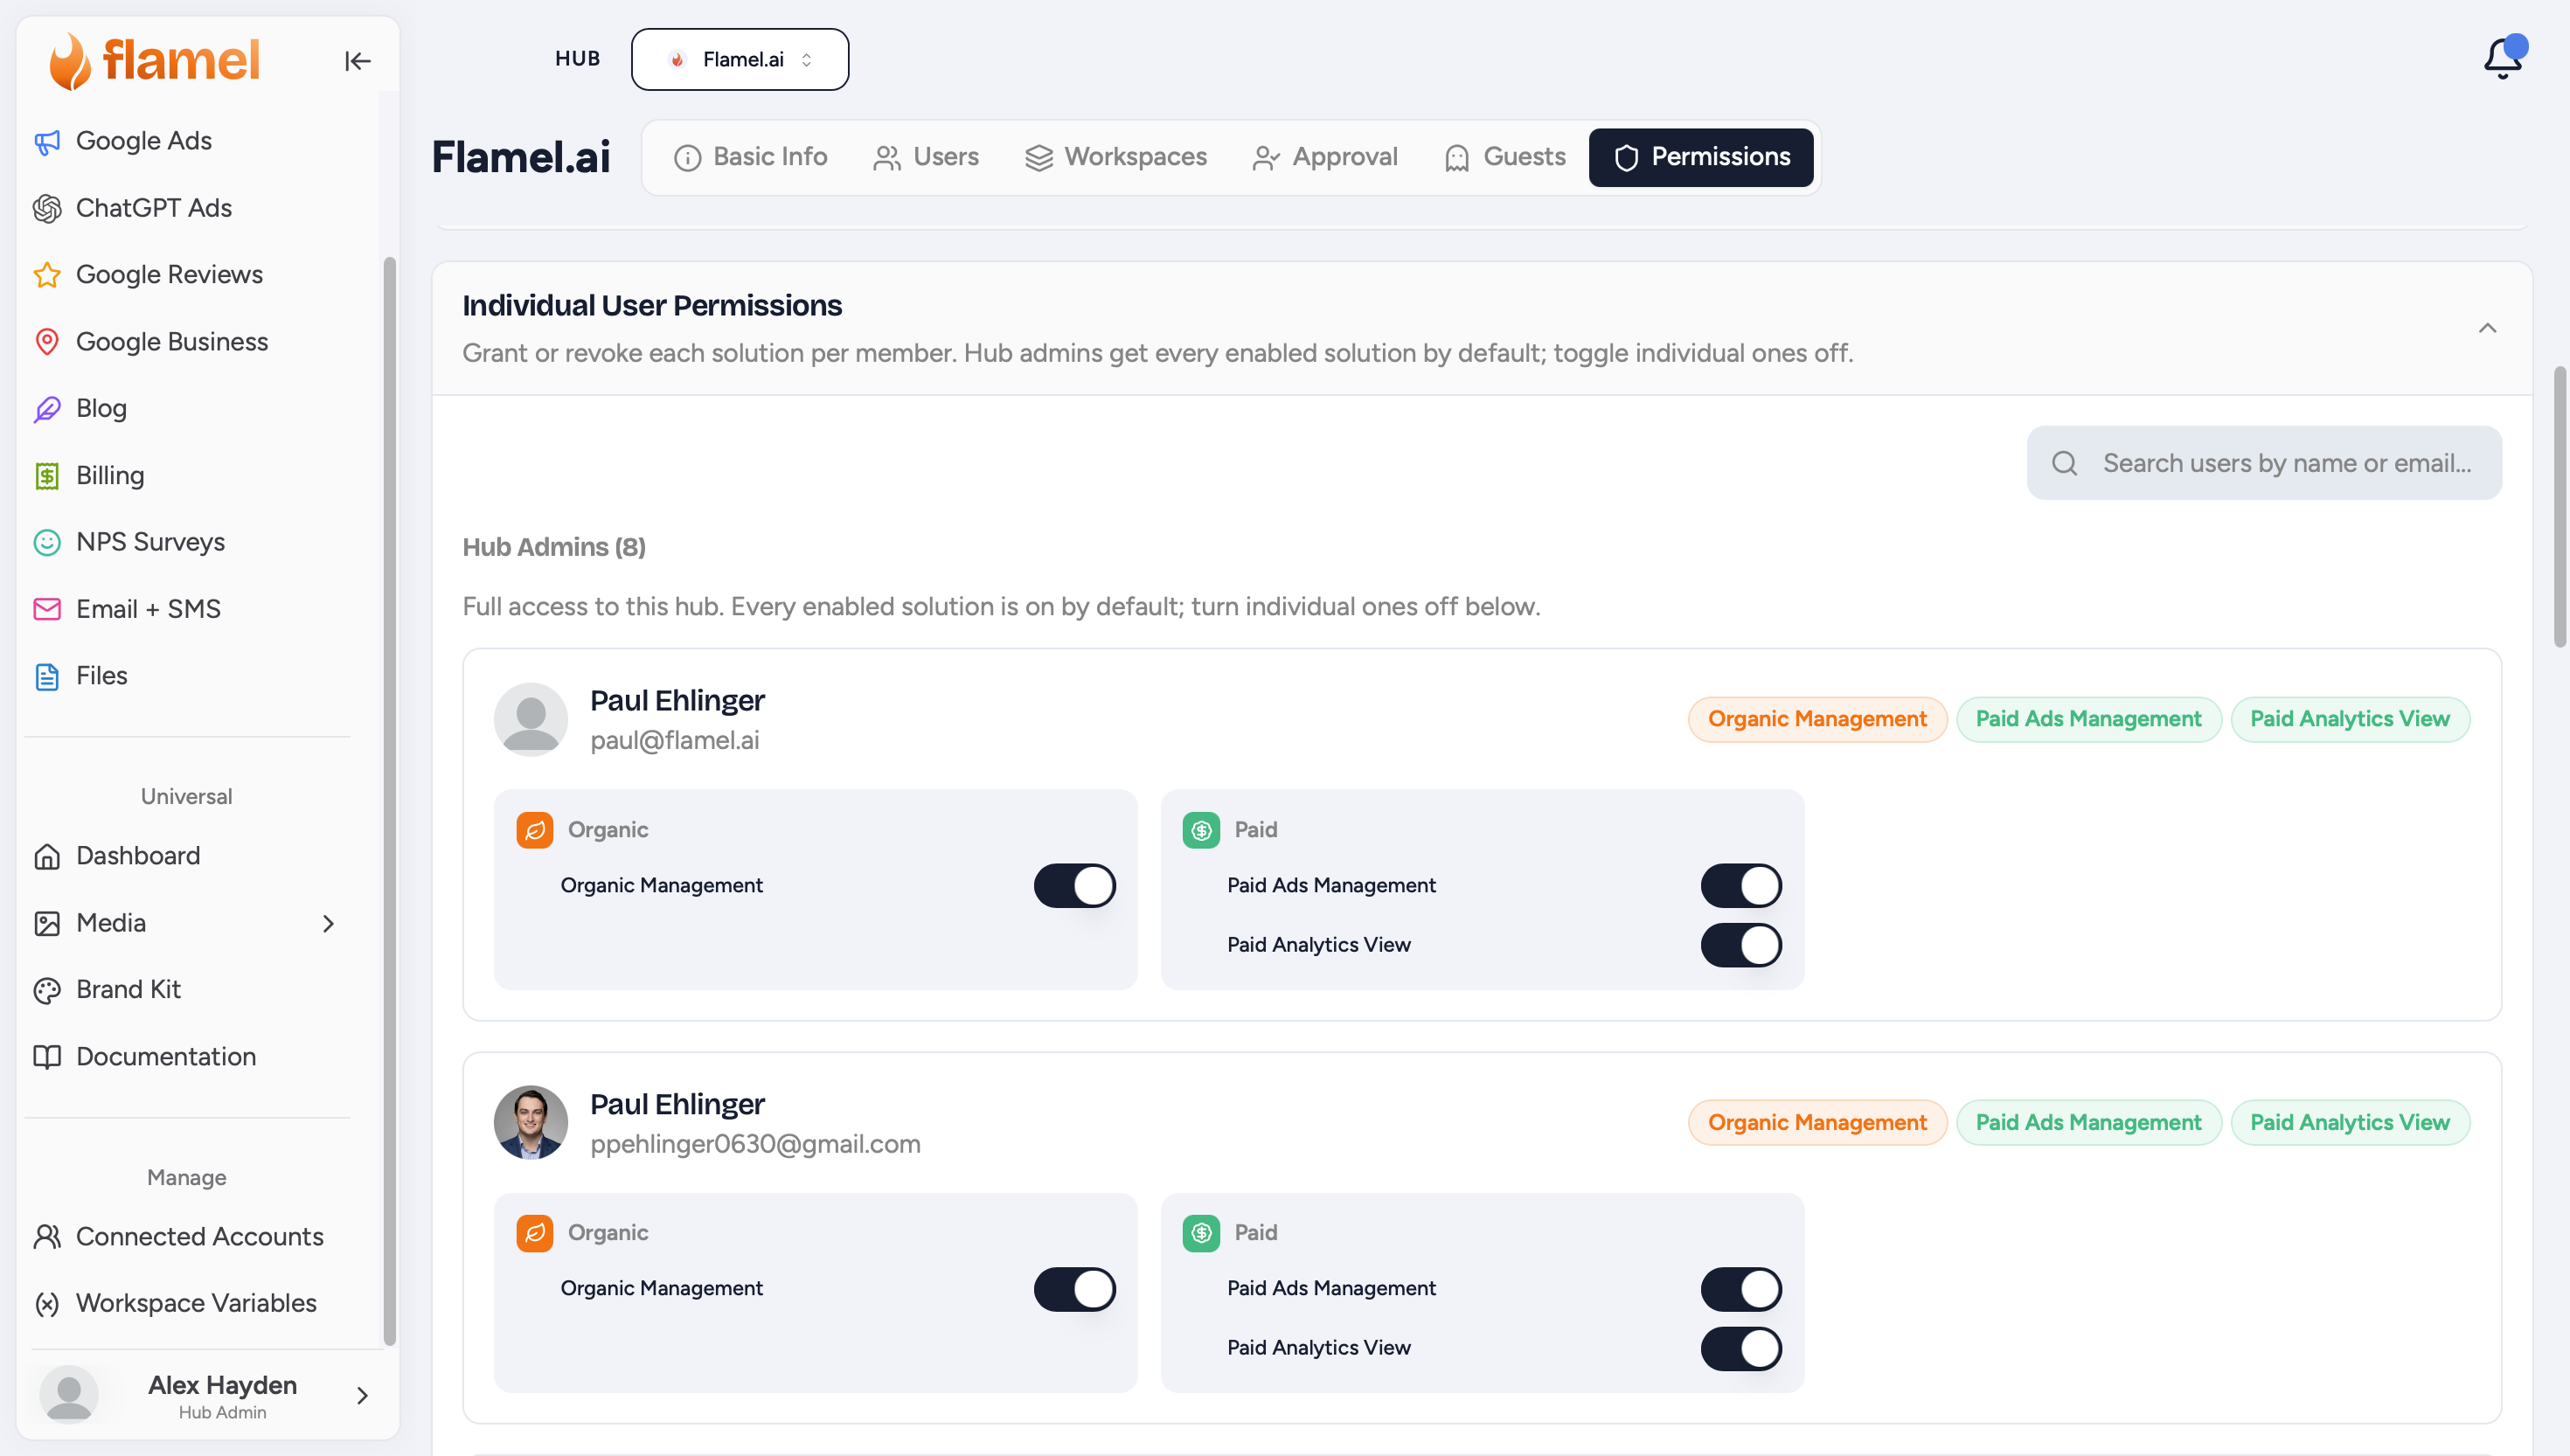Collapse the Individual User Permissions section
The width and height of the screenshot is (2570, 1456).
click(x=2487, y=328)
